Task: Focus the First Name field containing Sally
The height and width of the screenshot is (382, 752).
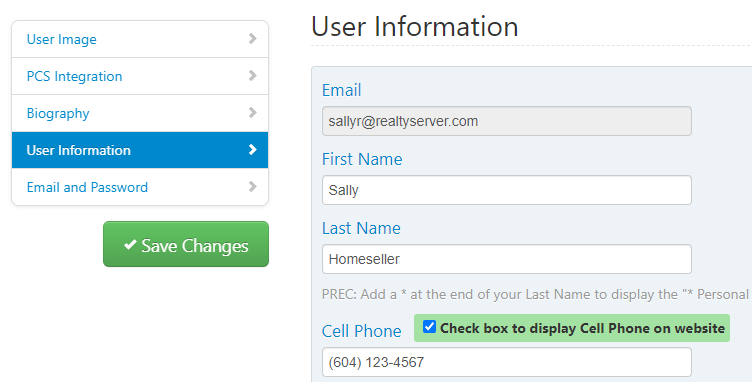Action: pos(507,190)
